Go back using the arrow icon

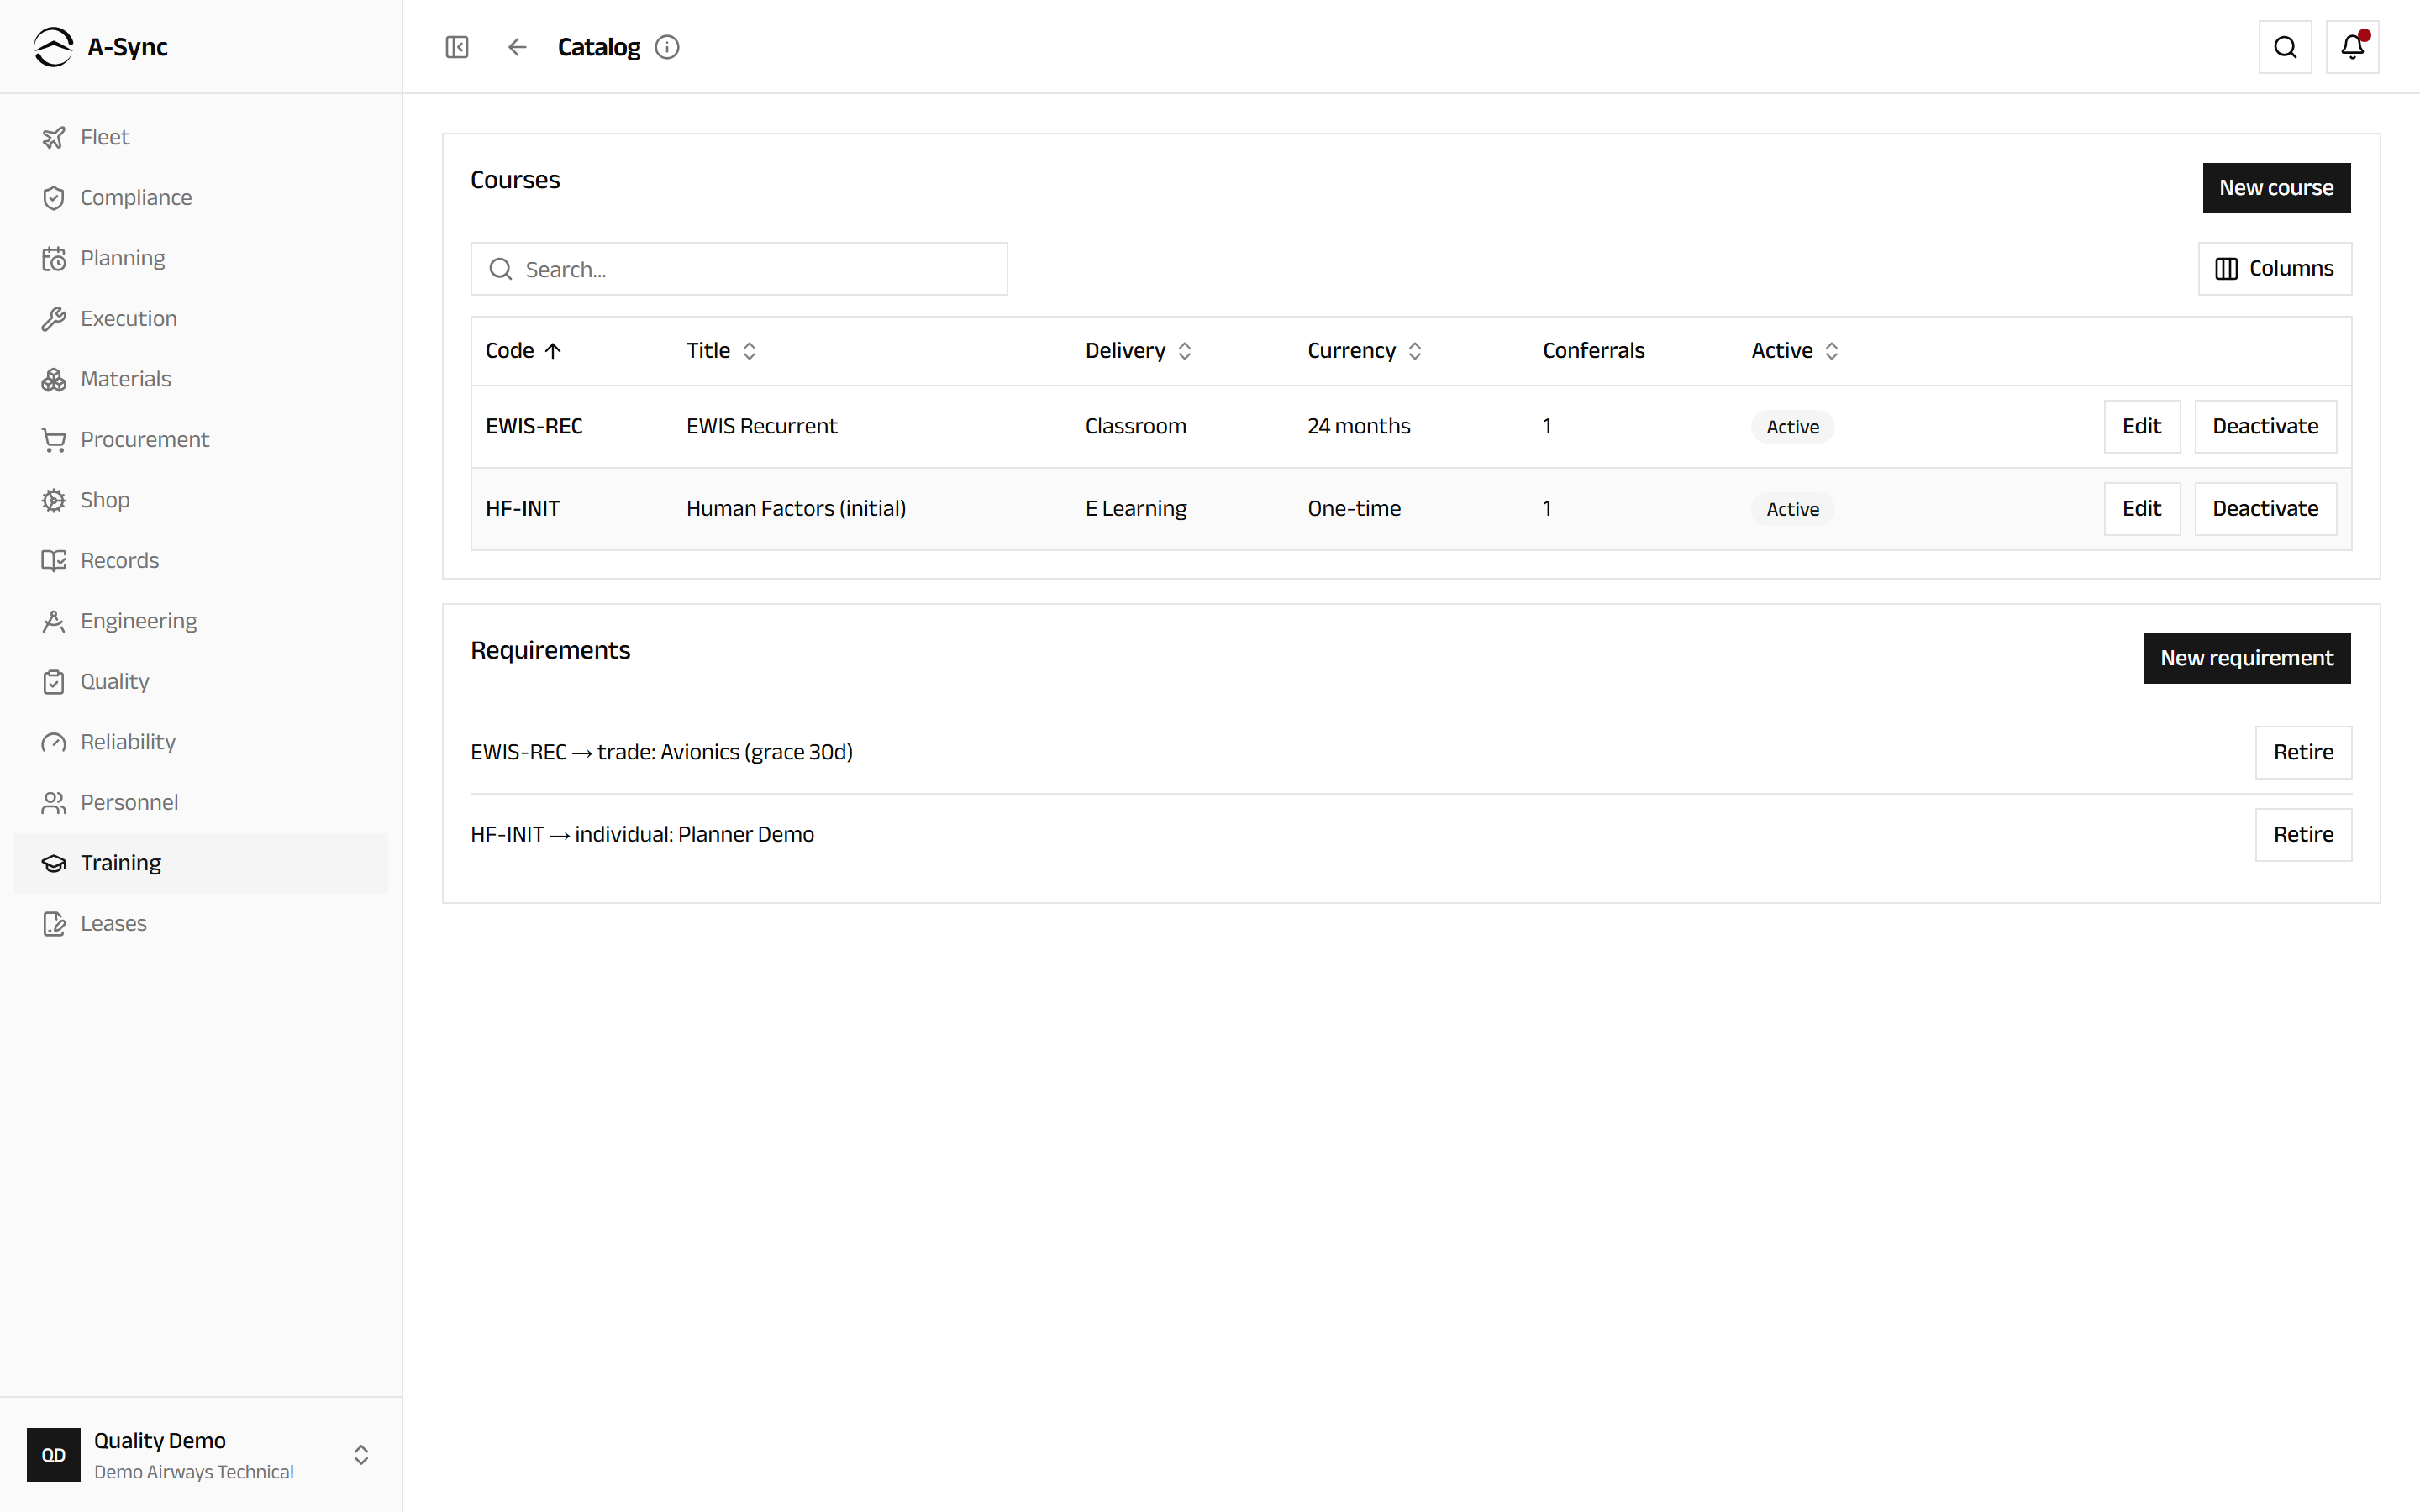(x=517, y=47)
